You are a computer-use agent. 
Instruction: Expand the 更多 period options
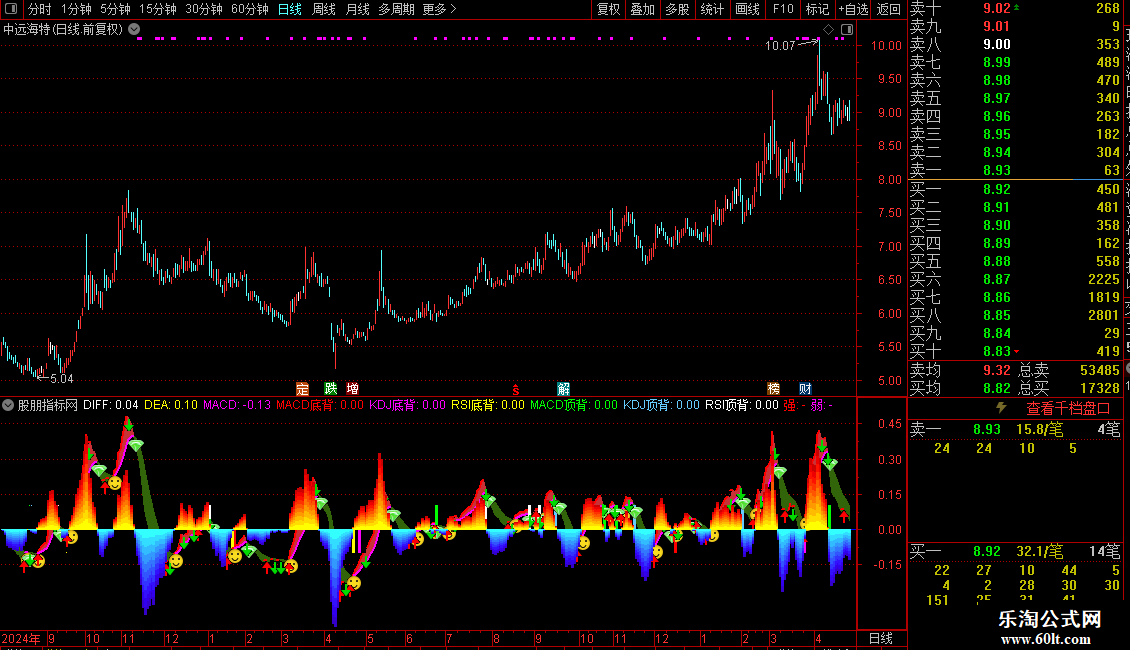[440, 9]
